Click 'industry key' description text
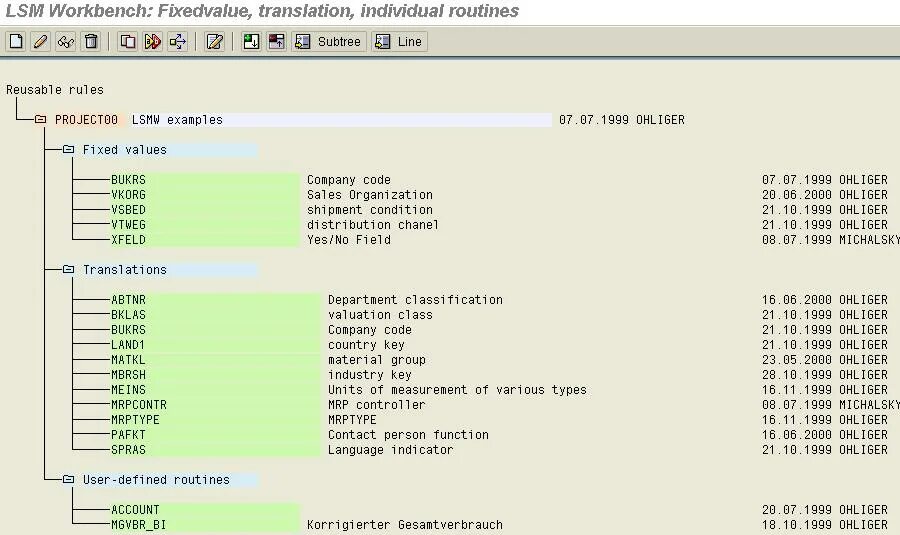The image size is (900, 535). click(x=370, y=374)
